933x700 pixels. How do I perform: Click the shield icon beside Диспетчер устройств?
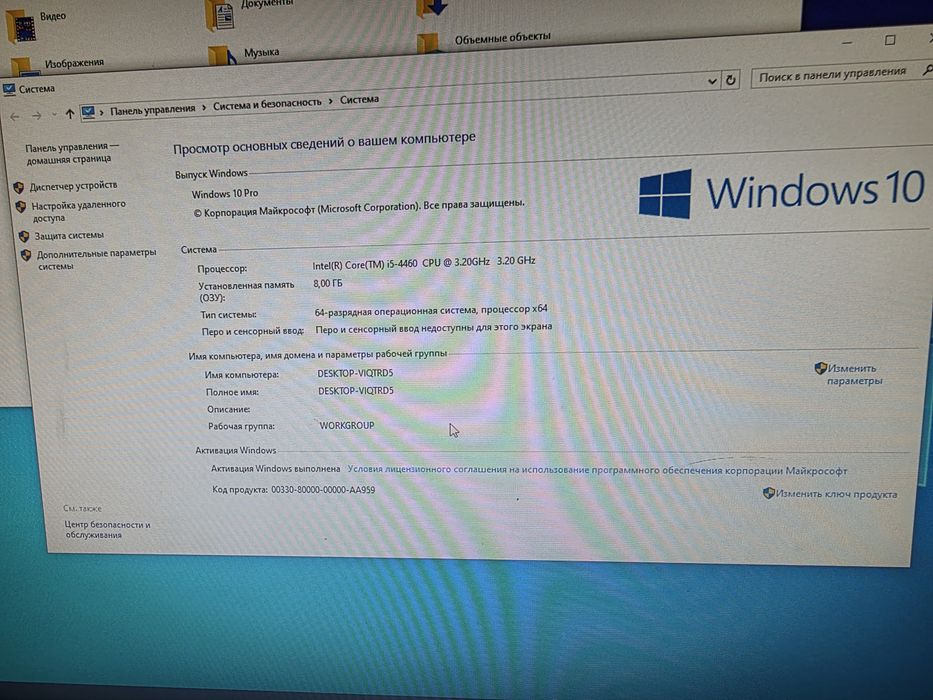[18, 188]
